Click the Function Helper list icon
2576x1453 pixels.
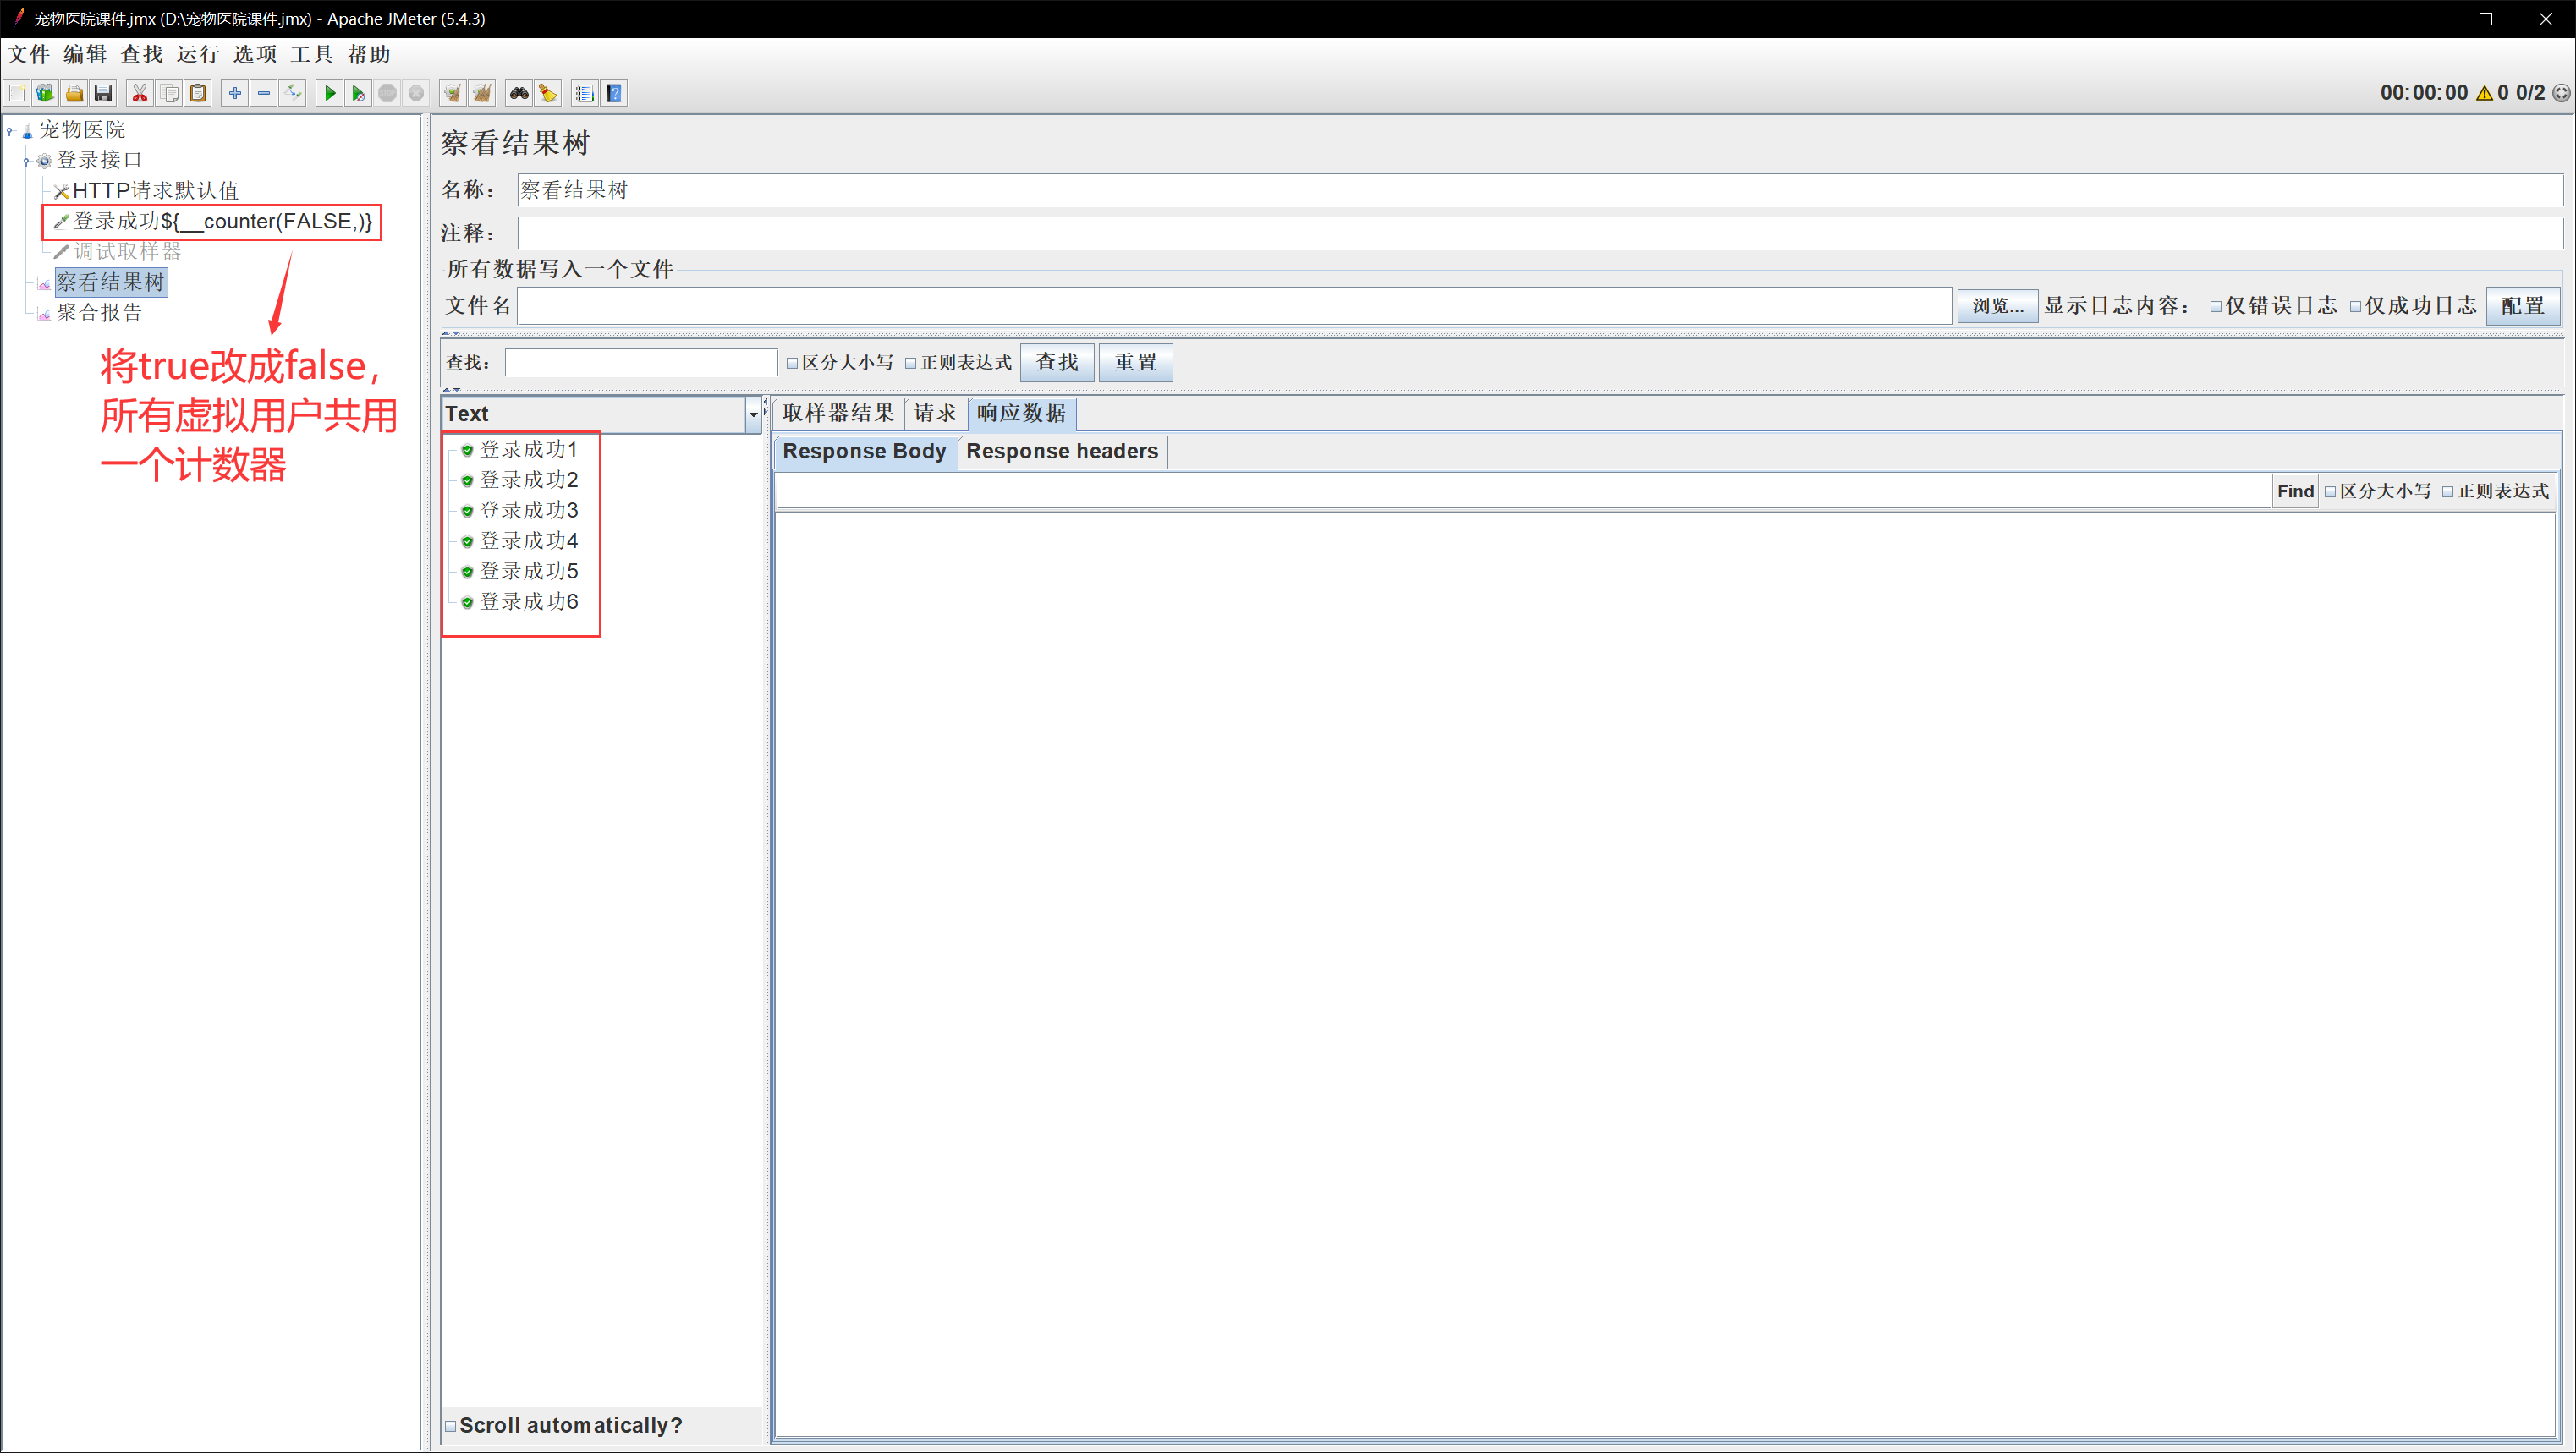pyautogui.click(x=585, y=93)
